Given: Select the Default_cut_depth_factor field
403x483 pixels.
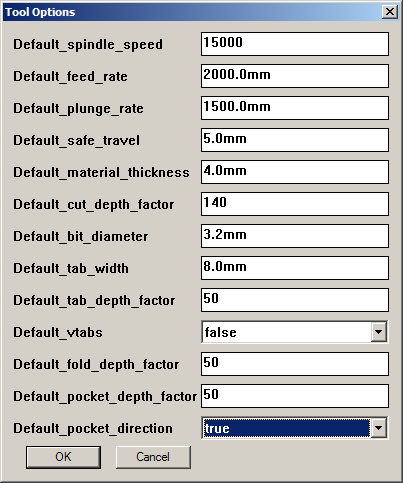Looking at the screenshot, I should tap(295, 204).
